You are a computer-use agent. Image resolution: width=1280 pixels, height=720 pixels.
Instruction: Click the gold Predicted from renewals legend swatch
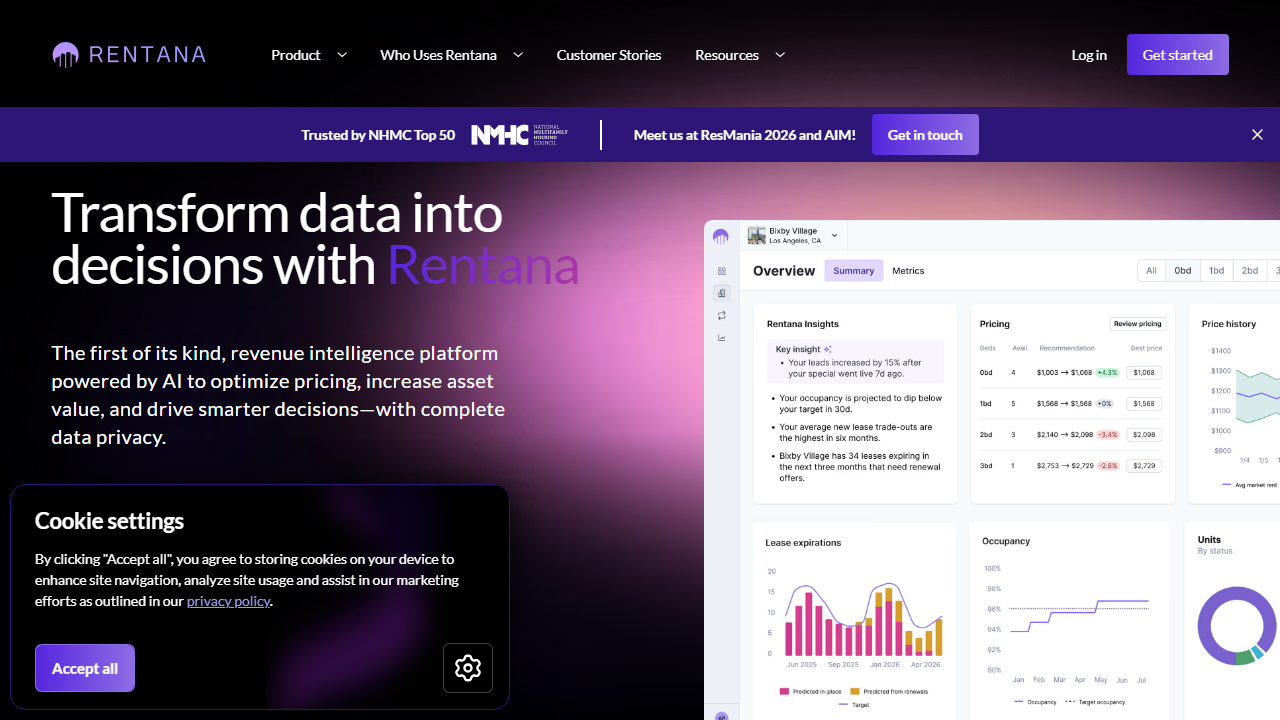coord(854,691)
